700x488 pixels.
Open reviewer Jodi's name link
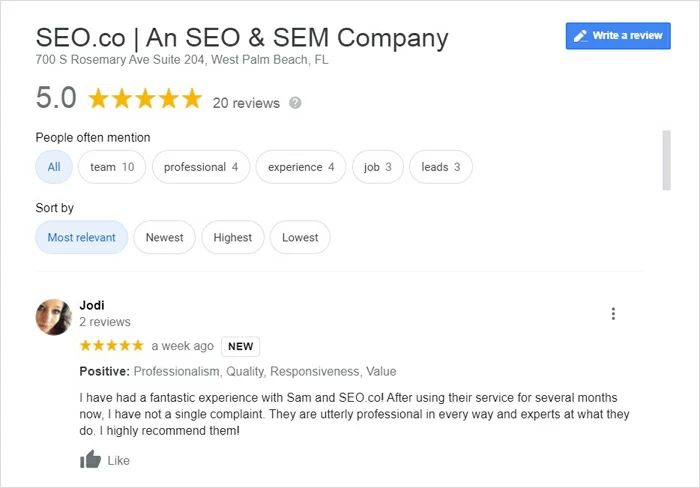tap(92, 305)
